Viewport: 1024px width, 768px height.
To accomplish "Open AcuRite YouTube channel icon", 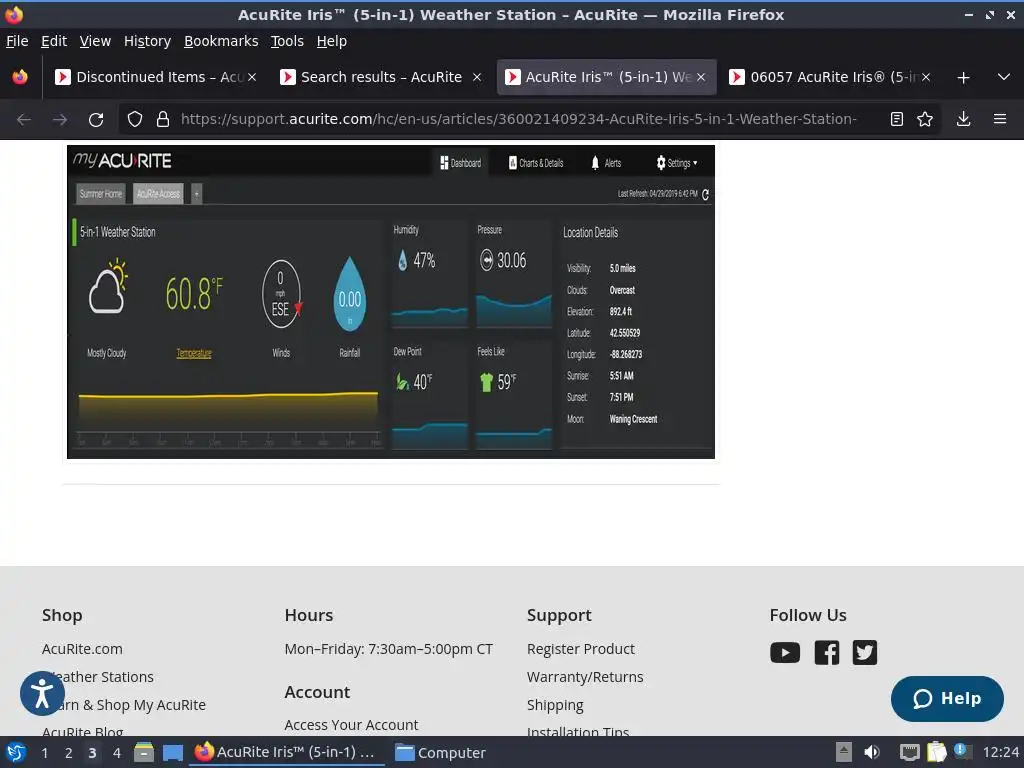I will [x=785, y=652].
